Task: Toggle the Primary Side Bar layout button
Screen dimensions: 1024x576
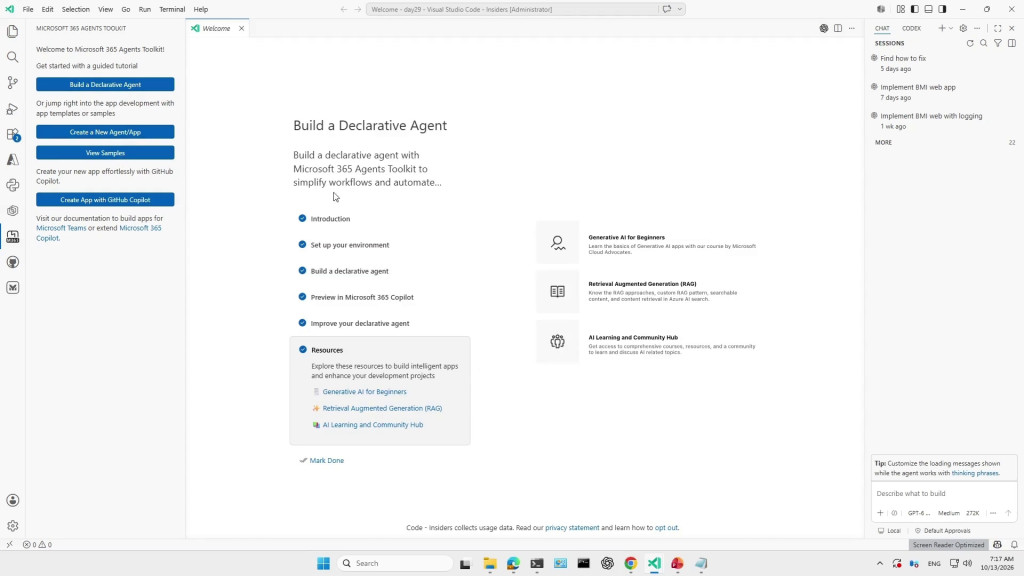Action: (914, 9)
